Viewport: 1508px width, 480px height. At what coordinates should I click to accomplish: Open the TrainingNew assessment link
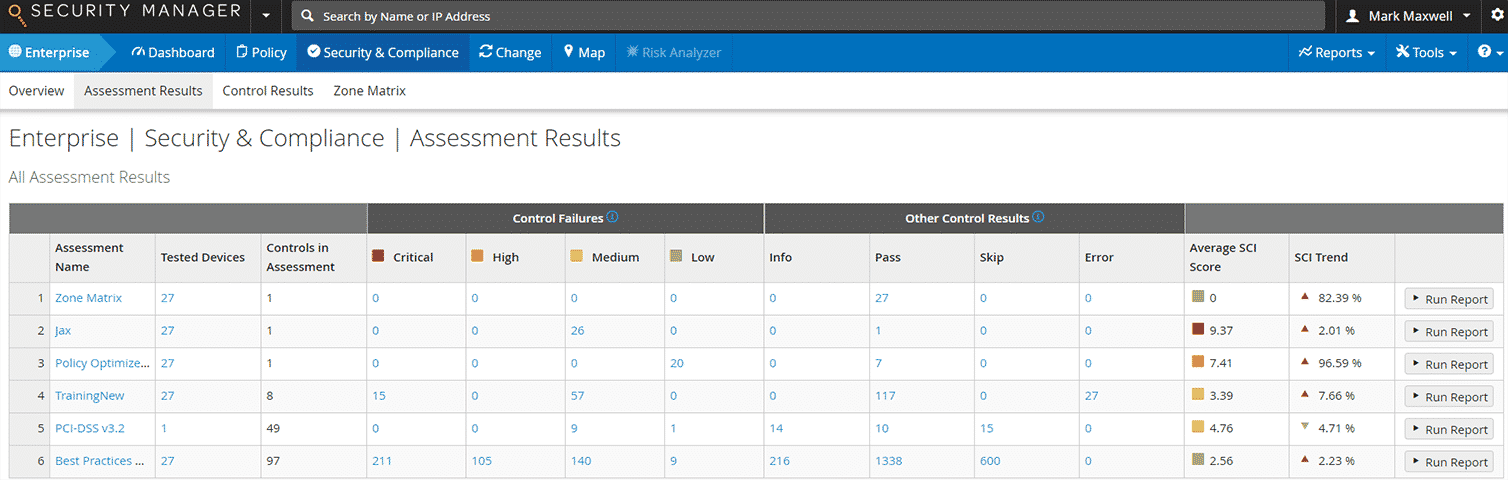[x=90, y=396]
